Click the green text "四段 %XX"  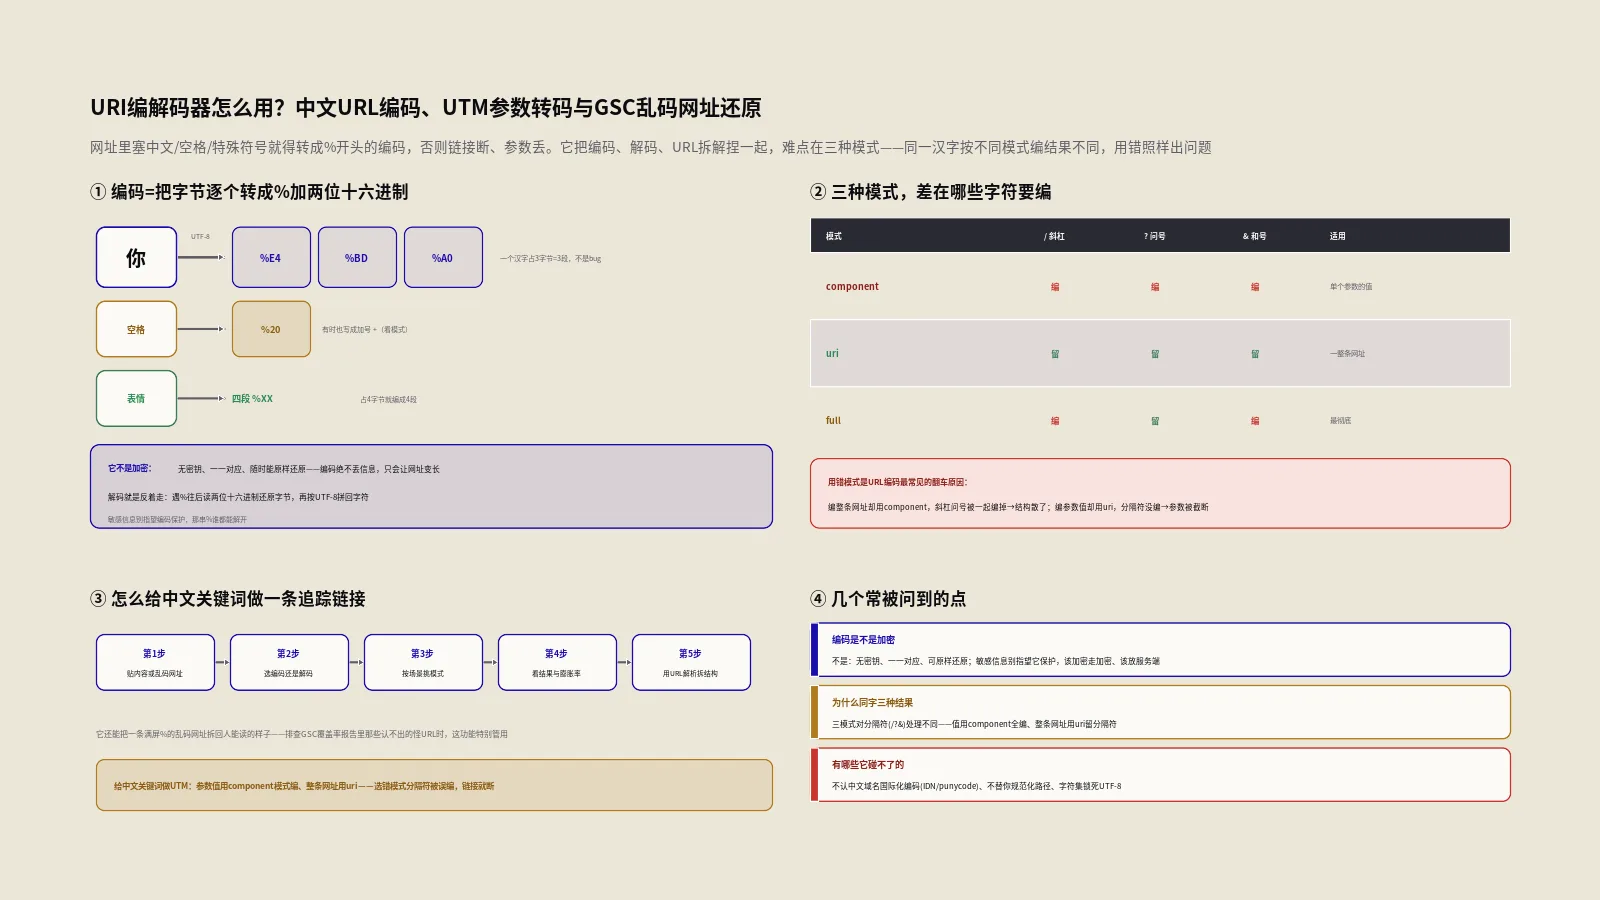pyautogui.click(x=252, y=398)
